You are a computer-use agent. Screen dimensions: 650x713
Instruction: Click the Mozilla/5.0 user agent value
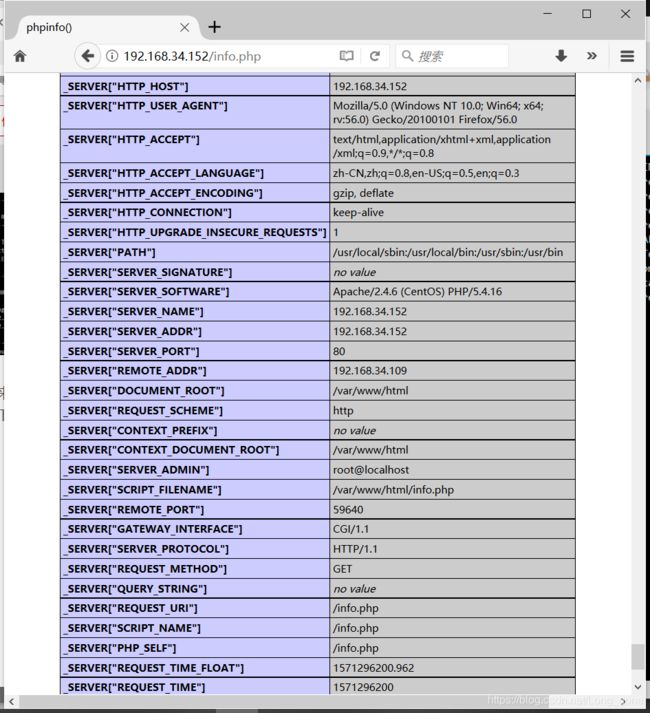pos(453,112)
